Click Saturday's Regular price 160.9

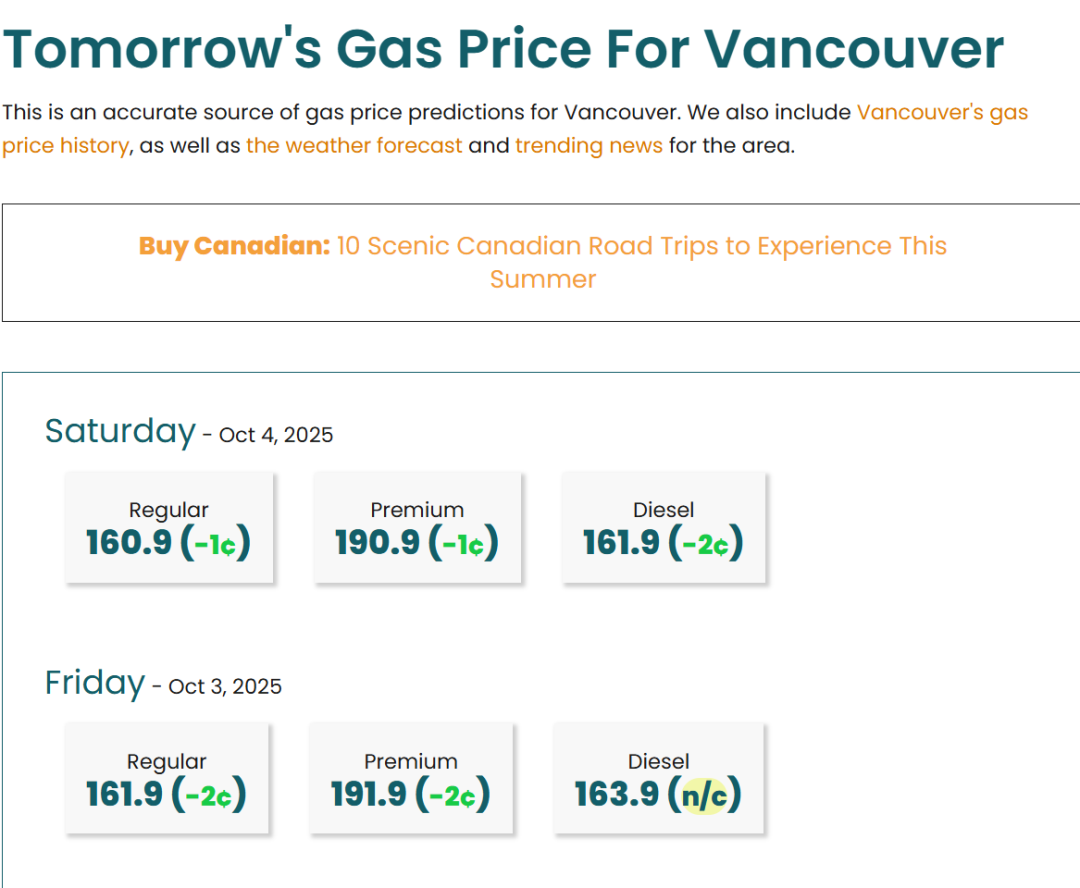129,543
